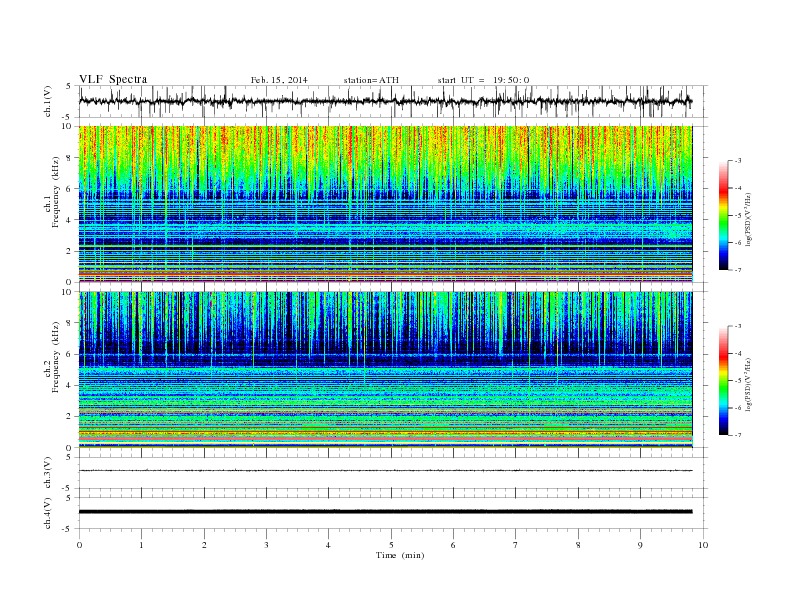Click time axis tick label "1"
The height and width of the screenshot is (612, 792).
[x=141, y=545]
